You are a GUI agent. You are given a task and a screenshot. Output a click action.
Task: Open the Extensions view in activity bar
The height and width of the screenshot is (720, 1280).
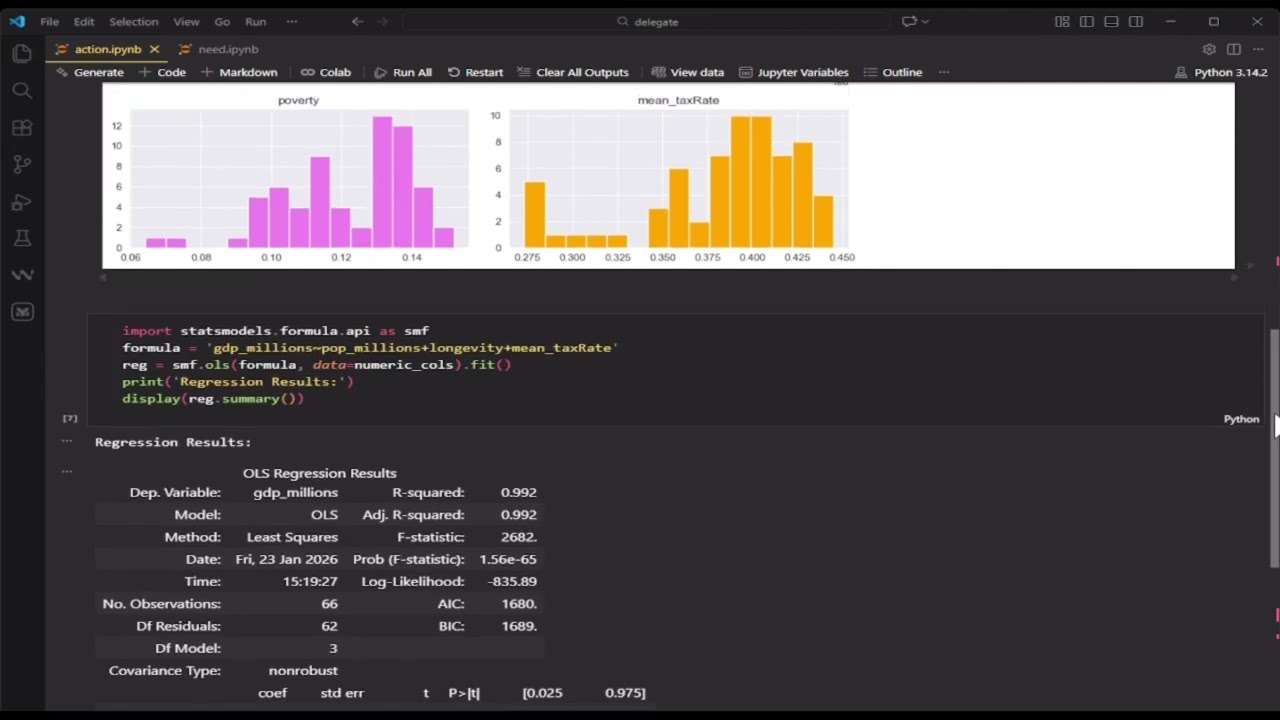[x=22, y=128]
